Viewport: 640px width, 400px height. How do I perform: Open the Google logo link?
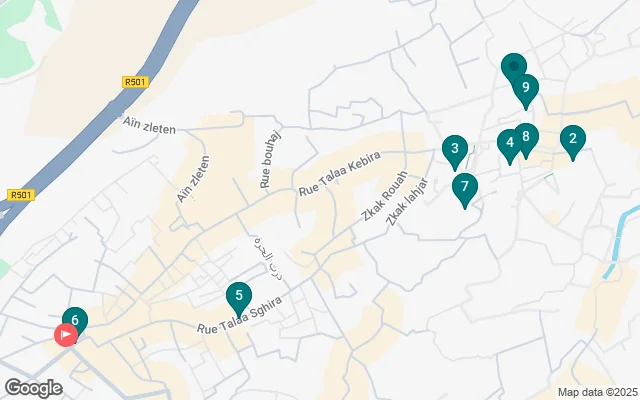coord(34,388)
